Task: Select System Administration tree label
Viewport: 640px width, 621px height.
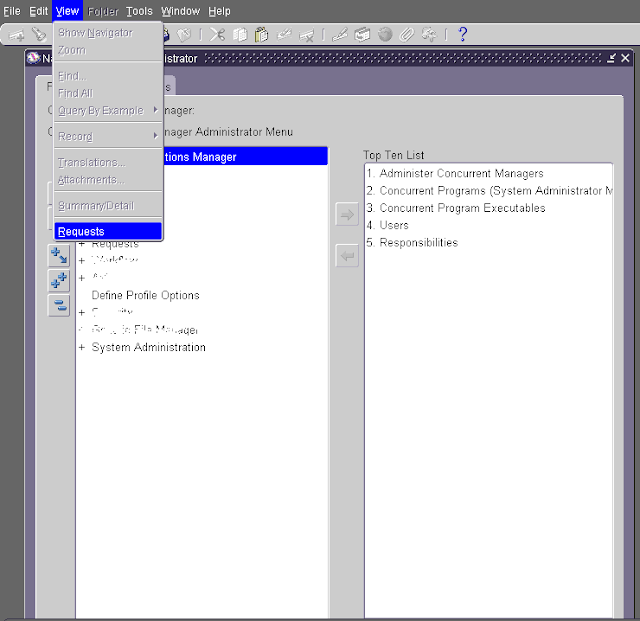Action: click(149, 347)
